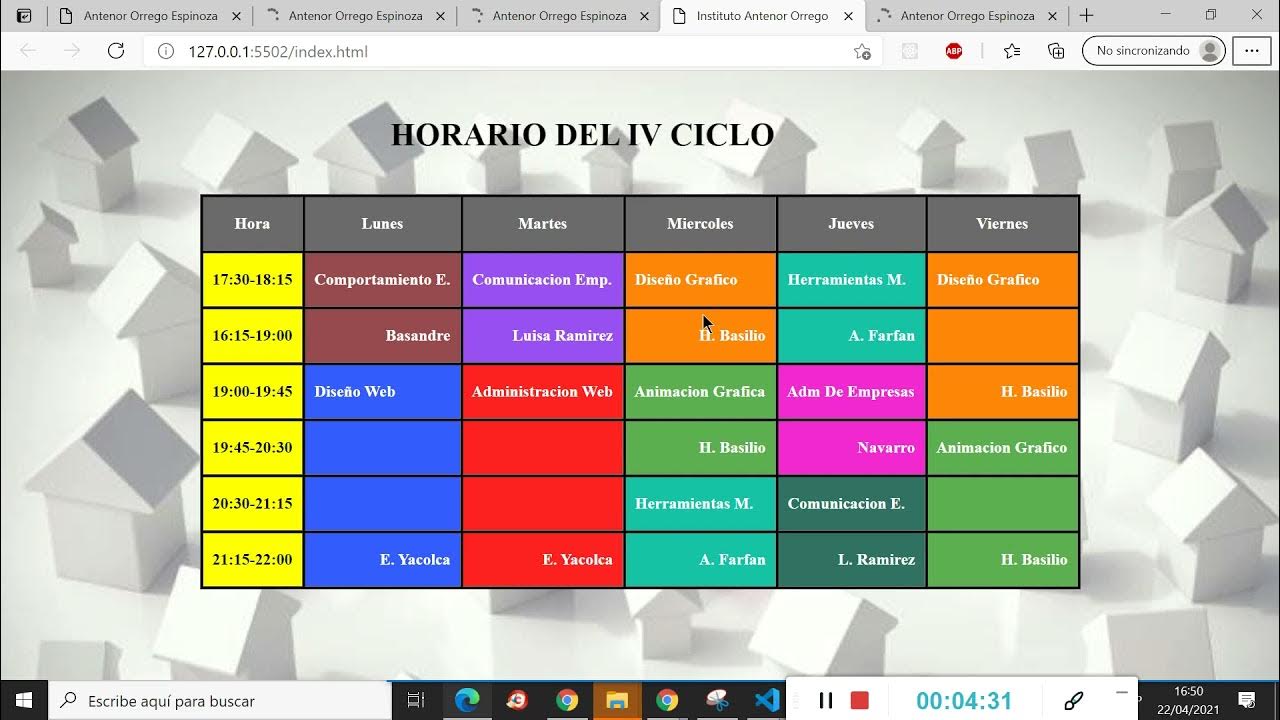Click the Miercoles column header
The image size is (1280, 720).
point(700,224)
